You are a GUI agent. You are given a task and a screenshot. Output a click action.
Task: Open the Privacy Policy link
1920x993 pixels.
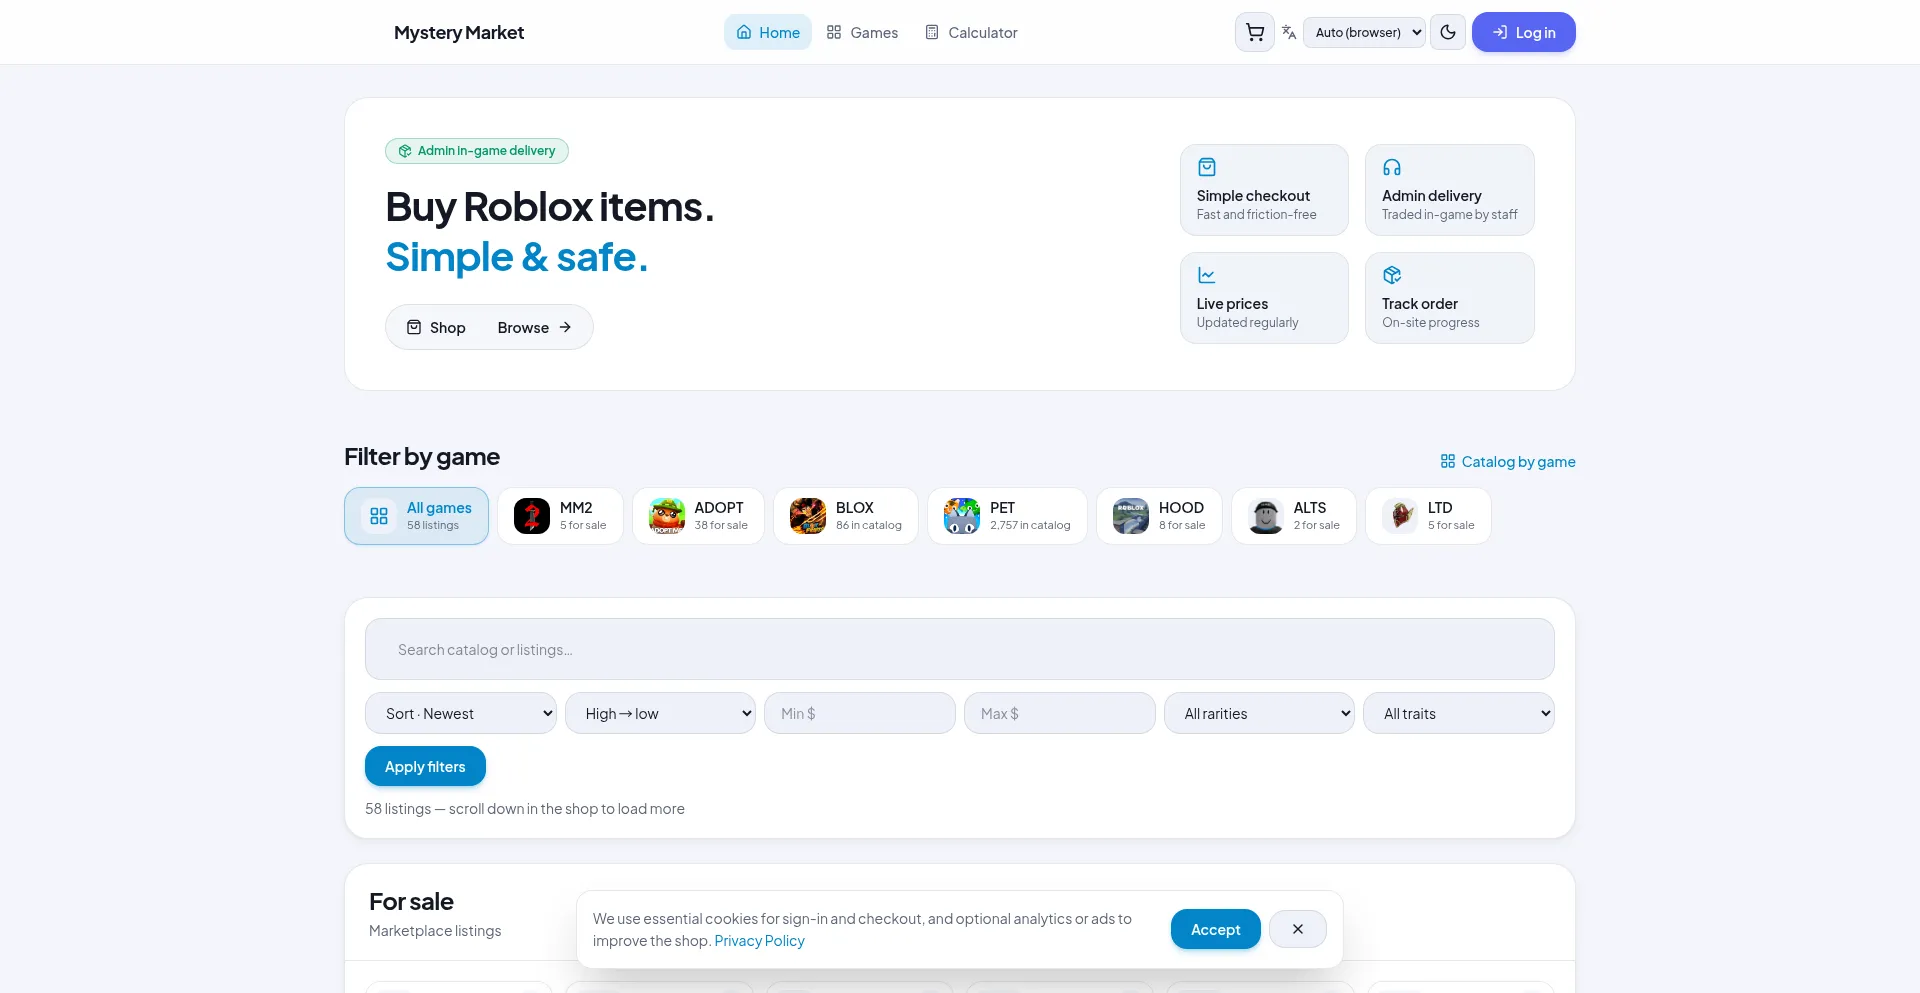(x=759, y=941)
